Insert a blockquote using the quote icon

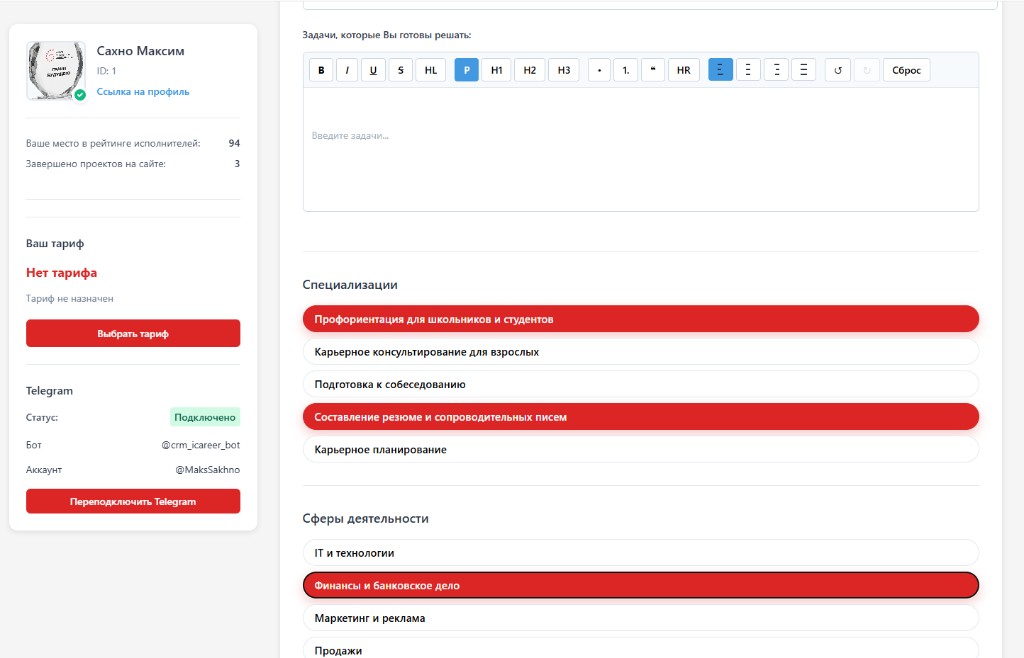652,70
